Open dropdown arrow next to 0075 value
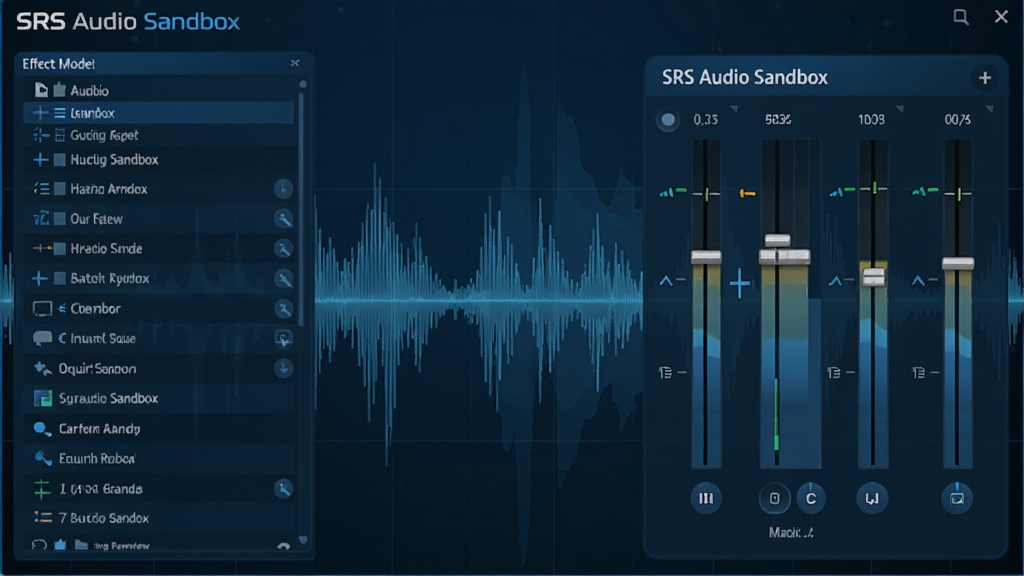This screenshot has height=576, width=1024. 990,109
